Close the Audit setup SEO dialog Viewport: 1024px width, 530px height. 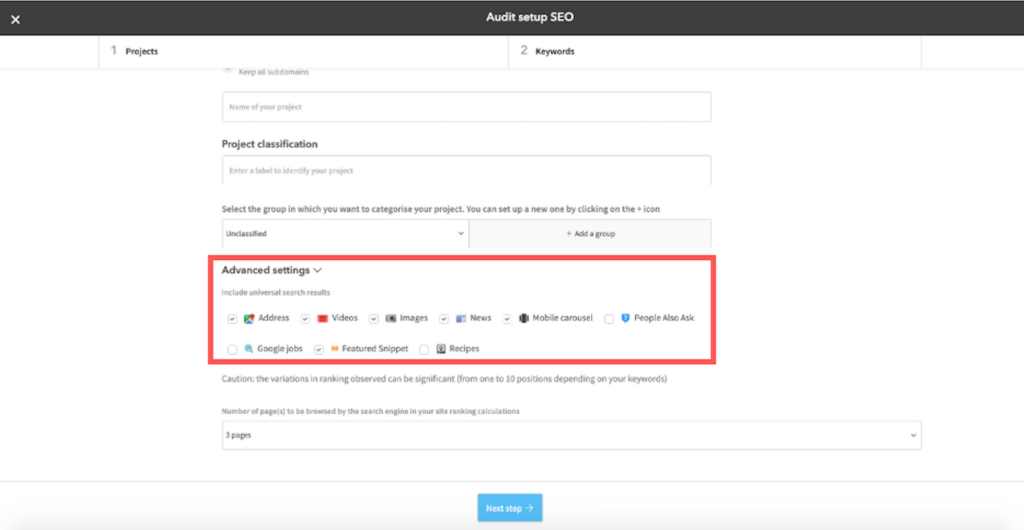16,19
